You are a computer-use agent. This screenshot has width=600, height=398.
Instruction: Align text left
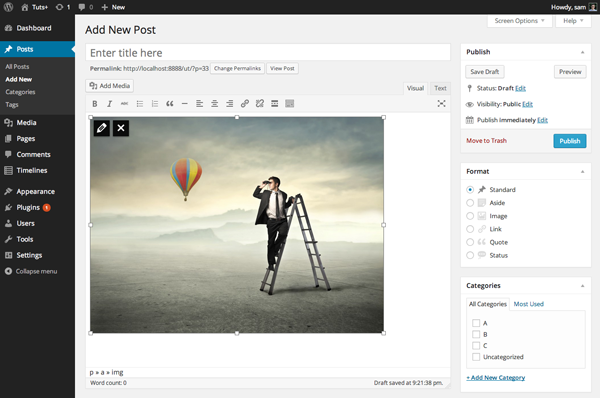(199, 104)
